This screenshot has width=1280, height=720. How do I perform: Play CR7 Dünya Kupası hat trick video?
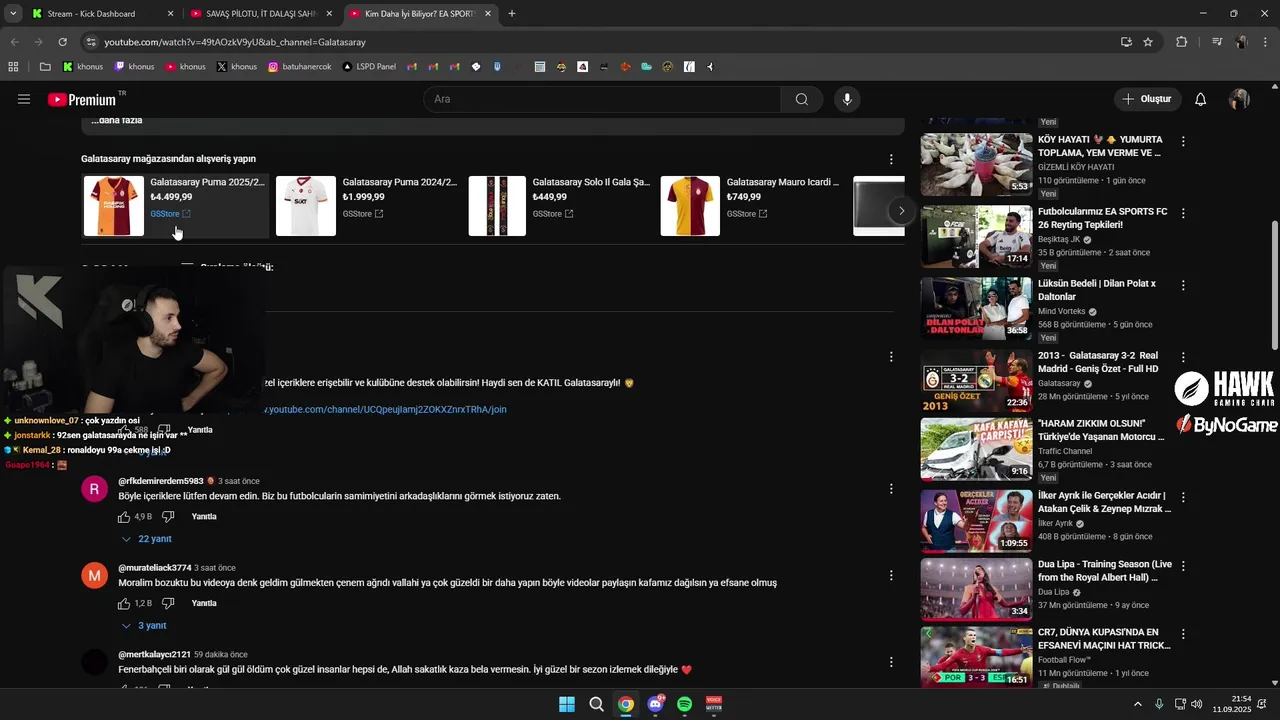point(976,657)
